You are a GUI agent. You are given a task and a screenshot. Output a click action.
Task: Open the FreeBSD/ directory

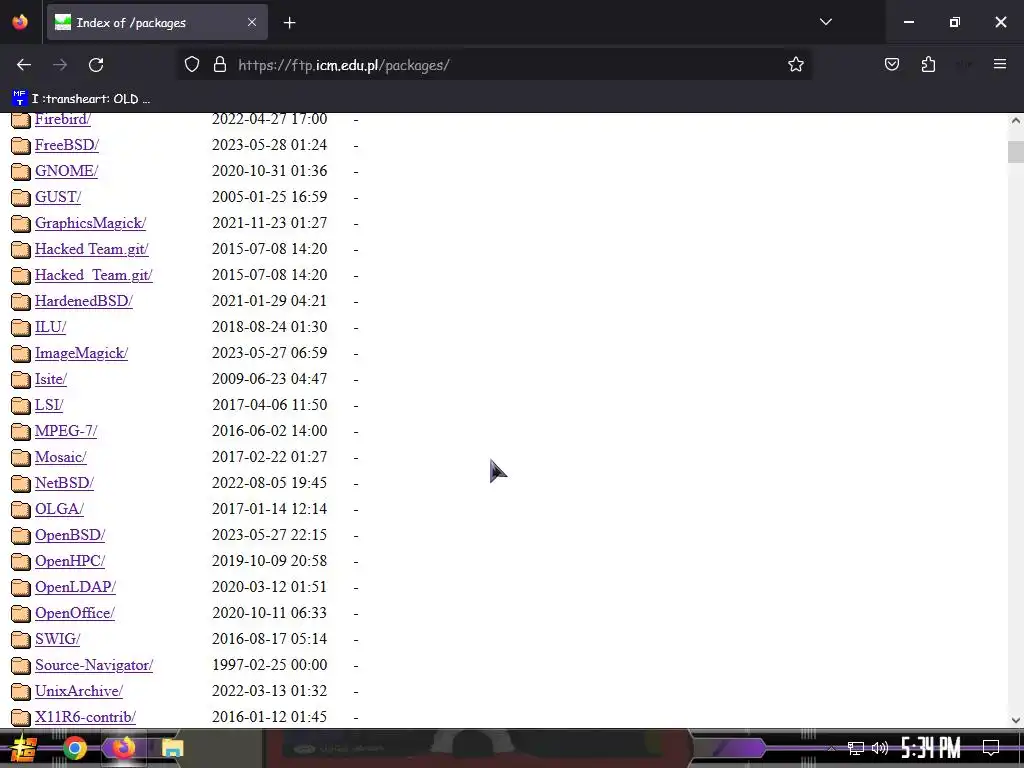[67, 145]
